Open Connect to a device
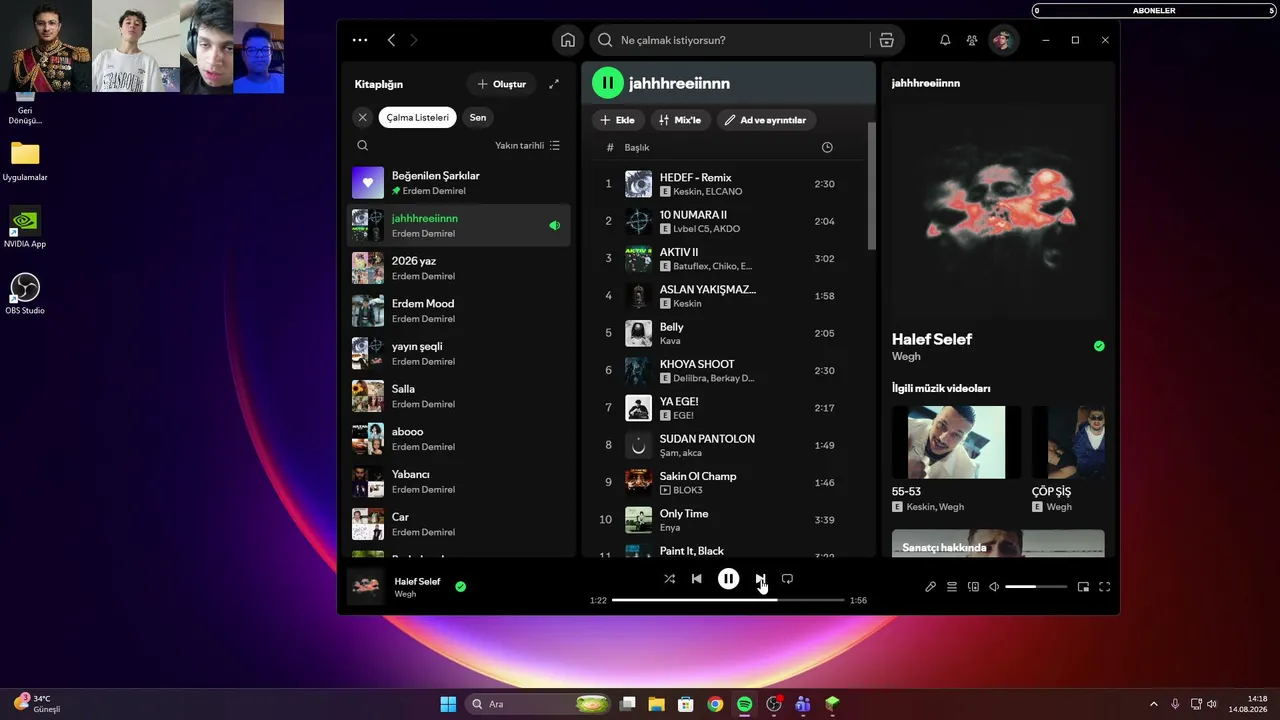 point(973,587)
